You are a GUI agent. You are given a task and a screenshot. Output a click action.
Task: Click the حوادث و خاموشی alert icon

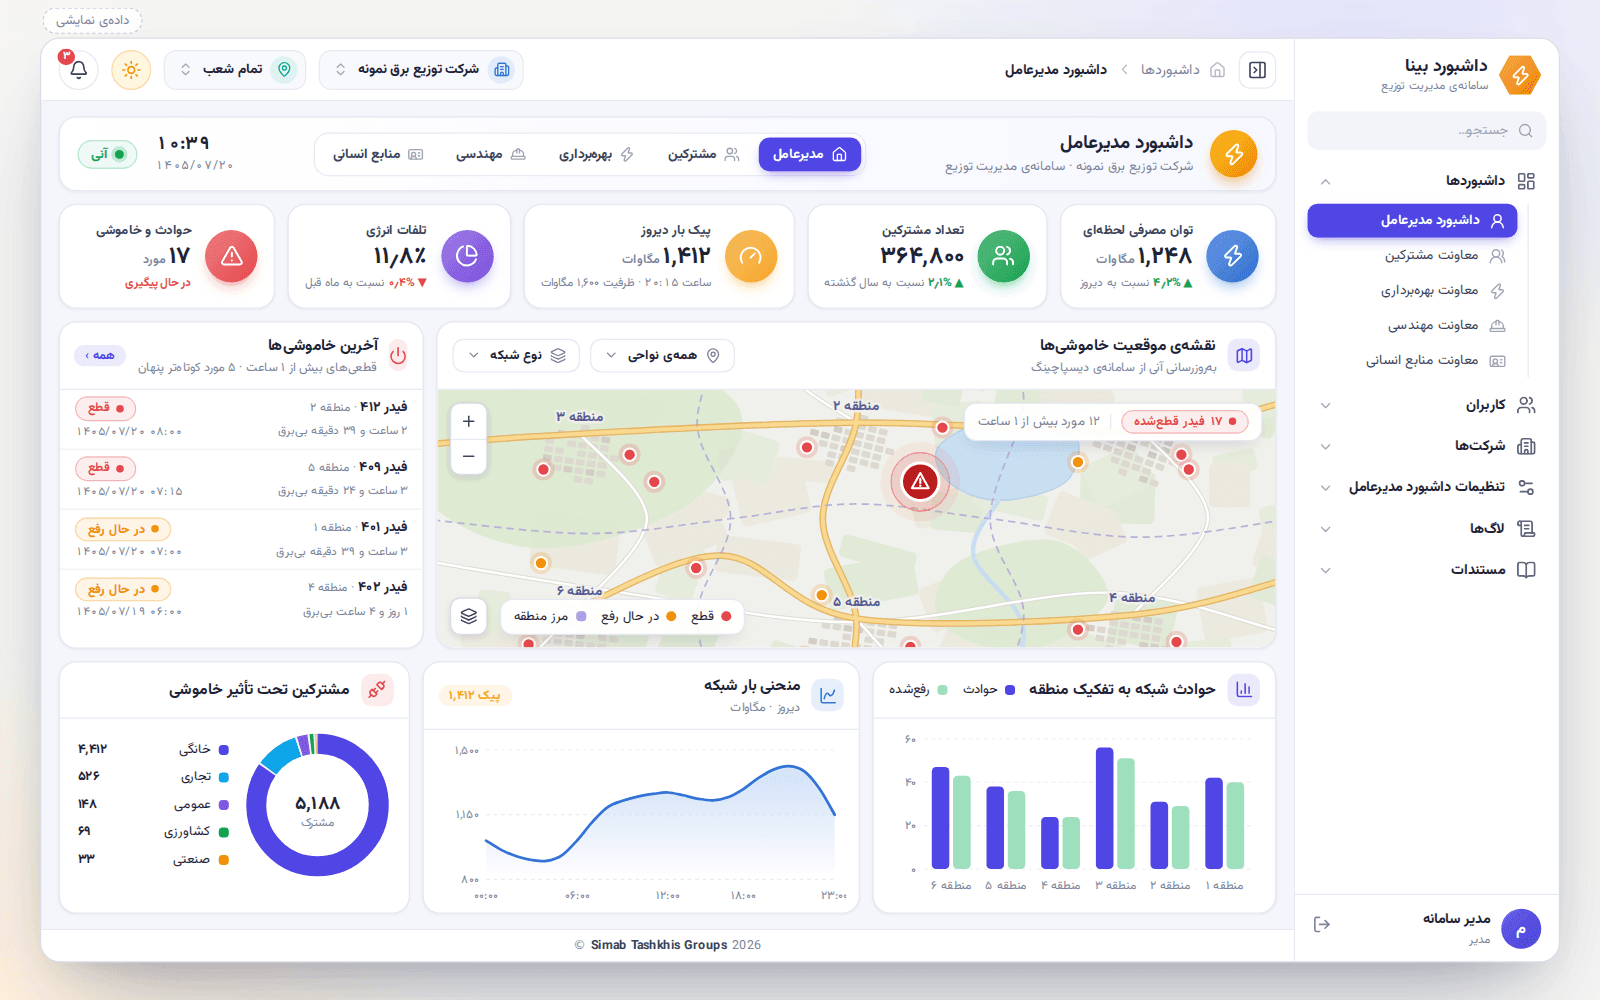[x=231, y=256]
